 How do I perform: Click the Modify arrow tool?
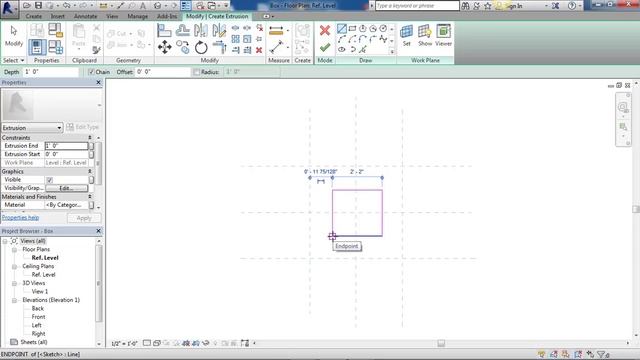click(14, 35)
